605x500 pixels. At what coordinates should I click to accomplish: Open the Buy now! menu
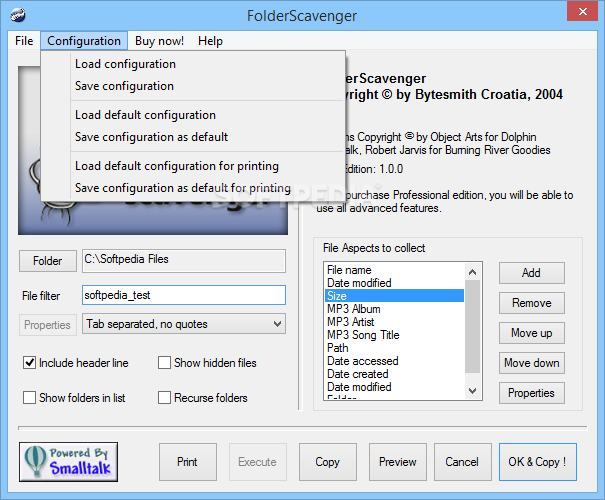[159, 41]
